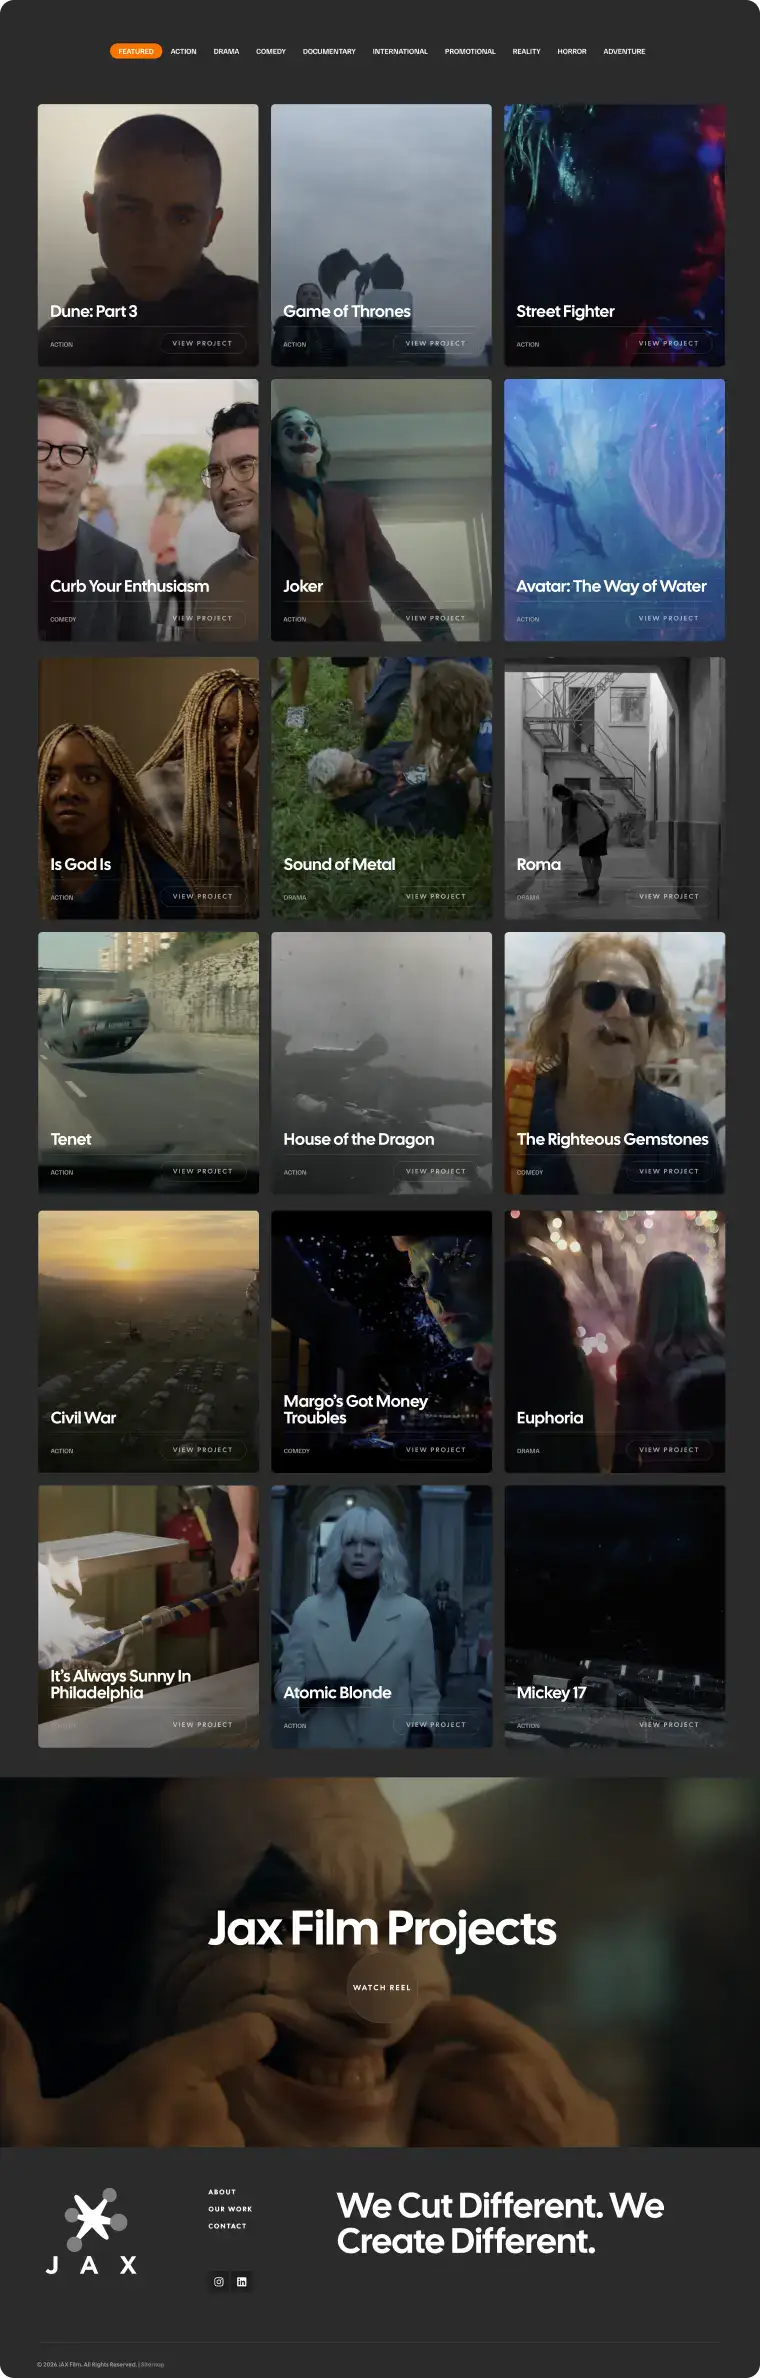Open the LinkedIn icon in the footer
Screen dimensions: 760x2378
point(241,2281)
